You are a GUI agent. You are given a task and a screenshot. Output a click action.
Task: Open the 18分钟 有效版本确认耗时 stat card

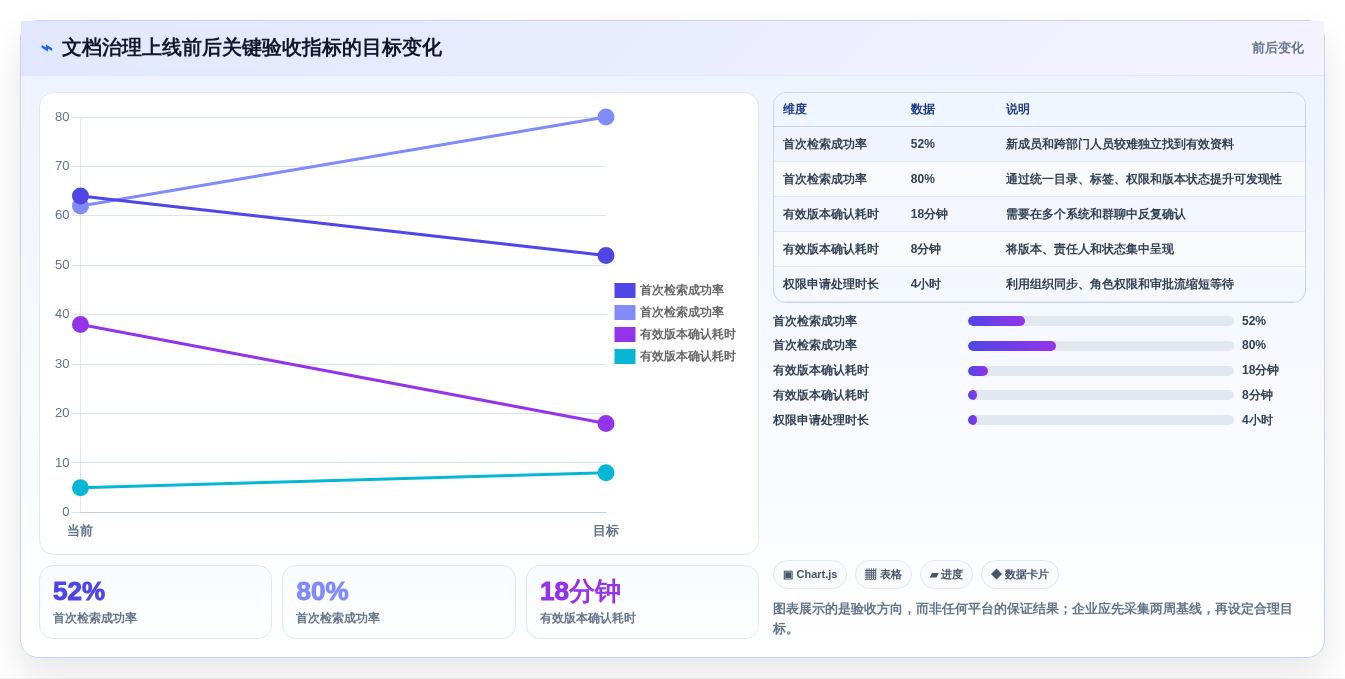point(642,602)
